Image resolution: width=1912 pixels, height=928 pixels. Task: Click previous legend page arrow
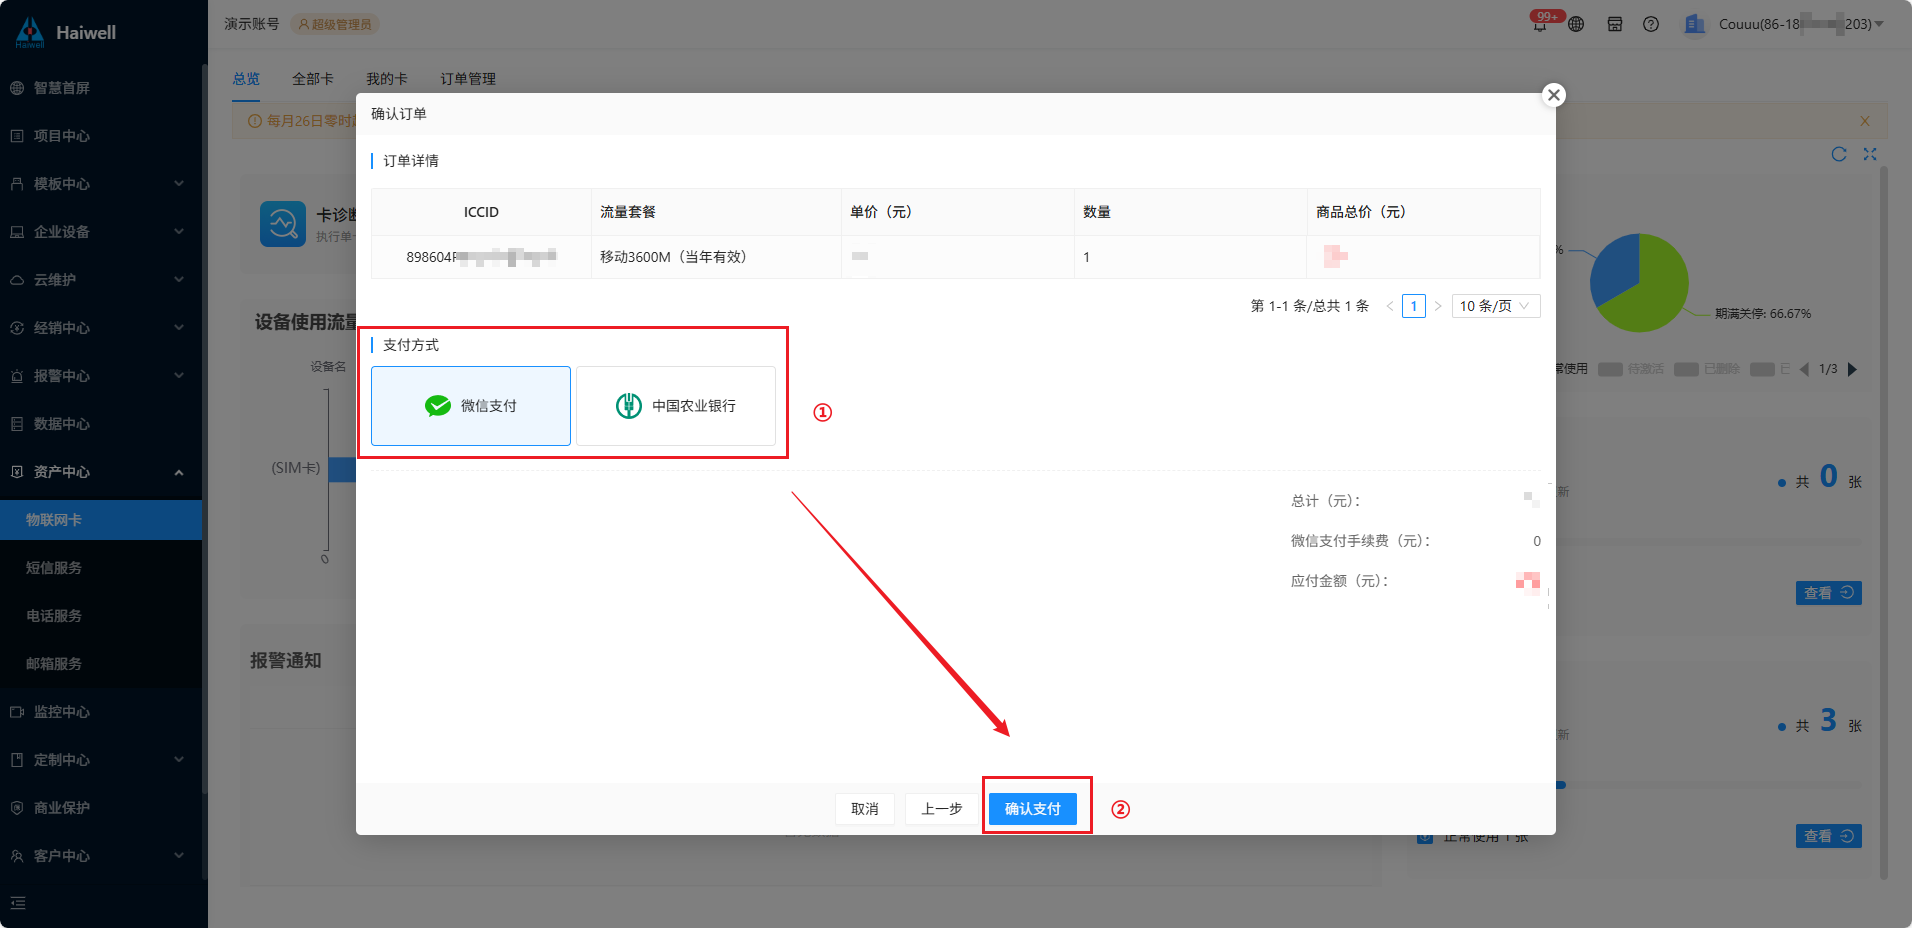tap(1804, 369)
